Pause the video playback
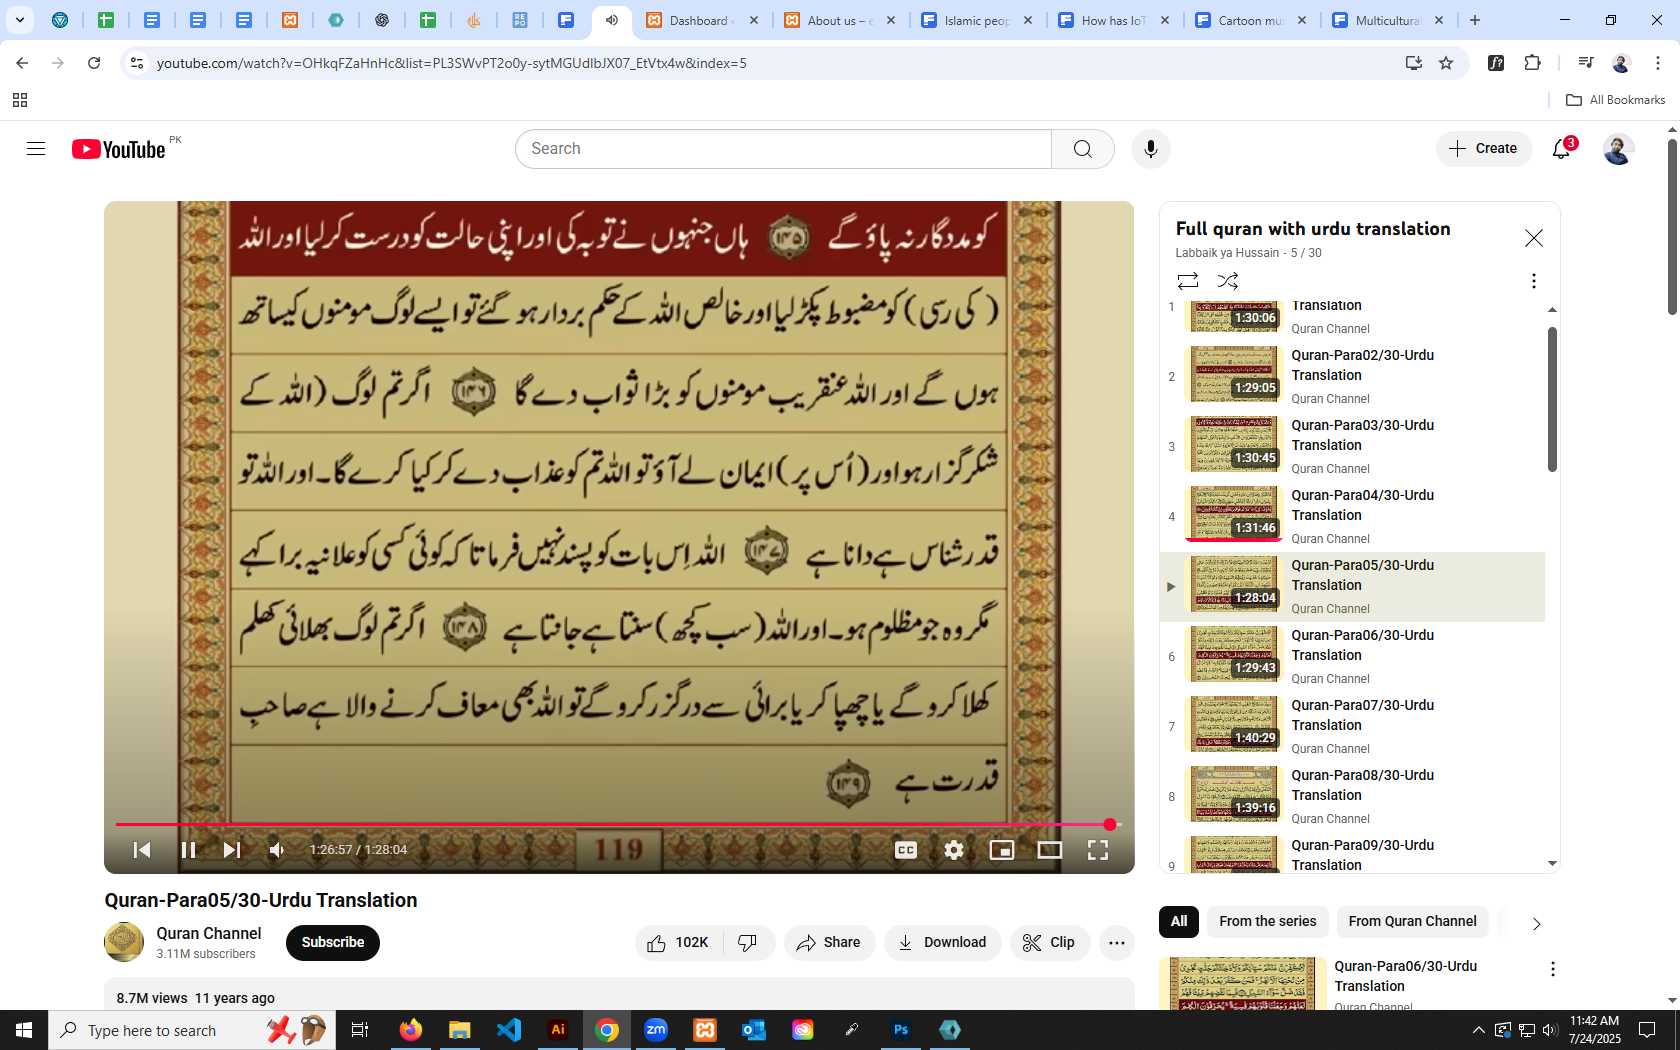Screen dimensions: 1680x1050 point(188,850)
